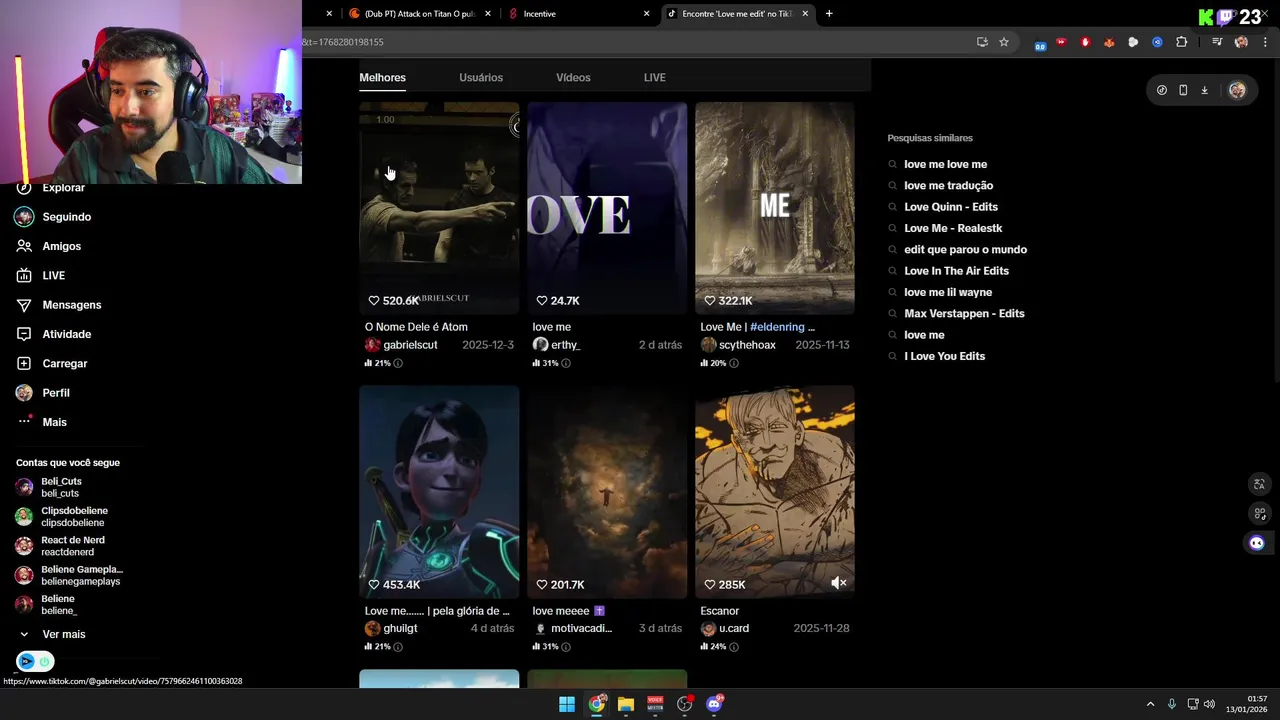The image size is (1280, 720).
Task: Switch to the Attack on Titan tab
Action: 419,14
